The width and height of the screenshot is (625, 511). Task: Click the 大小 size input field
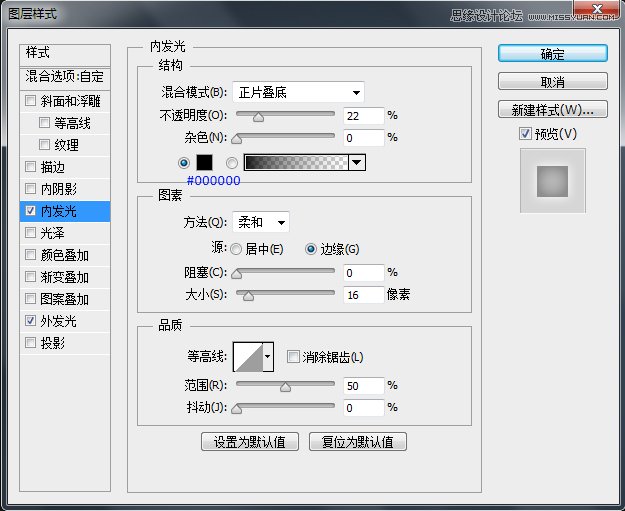pos(363,294)
